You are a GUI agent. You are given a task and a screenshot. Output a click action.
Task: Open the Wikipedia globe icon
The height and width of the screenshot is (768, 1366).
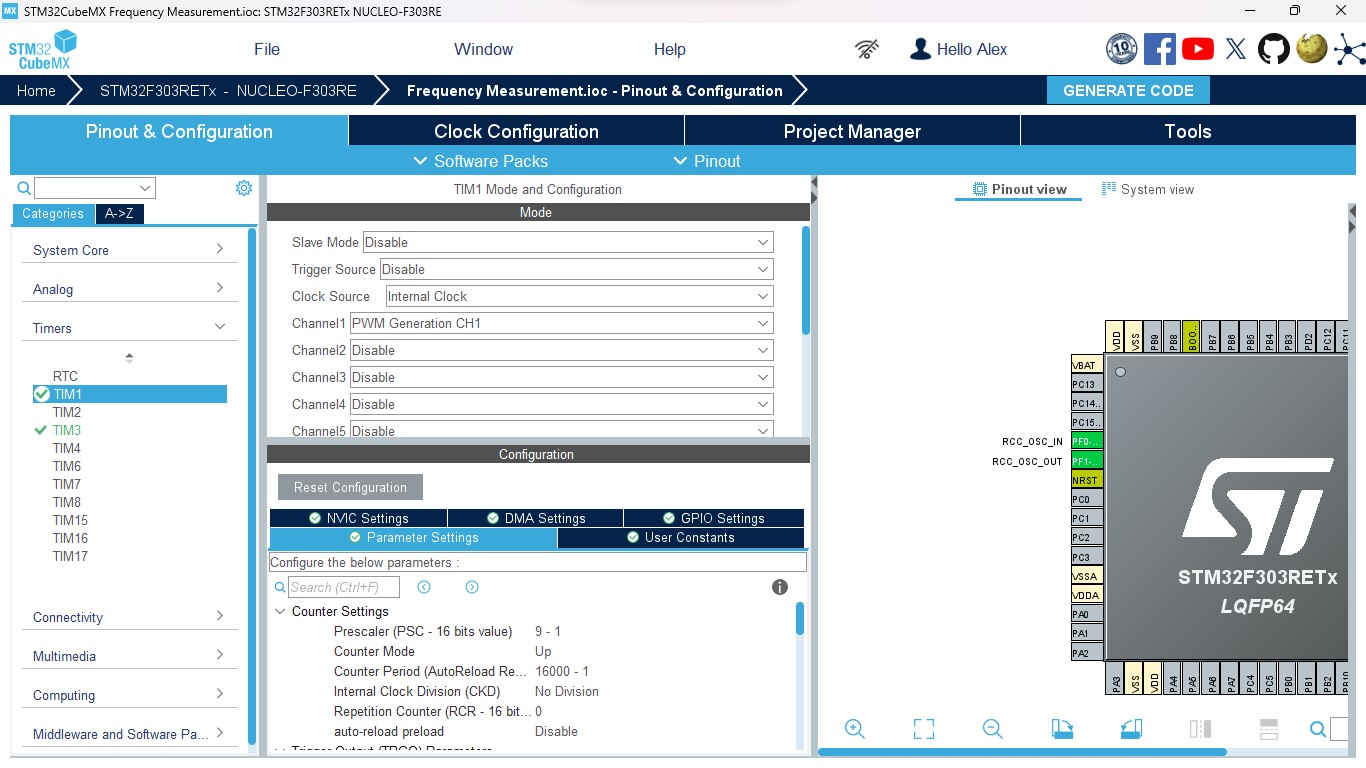[x=1311, y=48]
